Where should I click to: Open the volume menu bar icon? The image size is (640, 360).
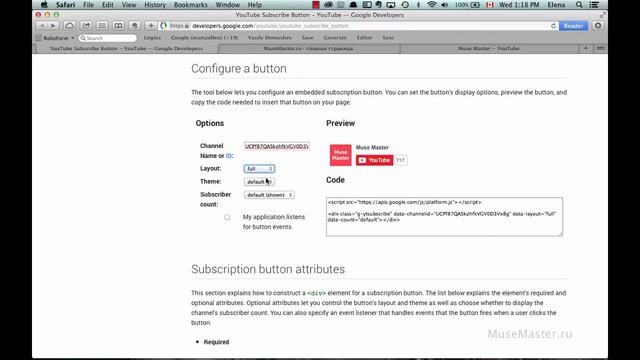444,5
